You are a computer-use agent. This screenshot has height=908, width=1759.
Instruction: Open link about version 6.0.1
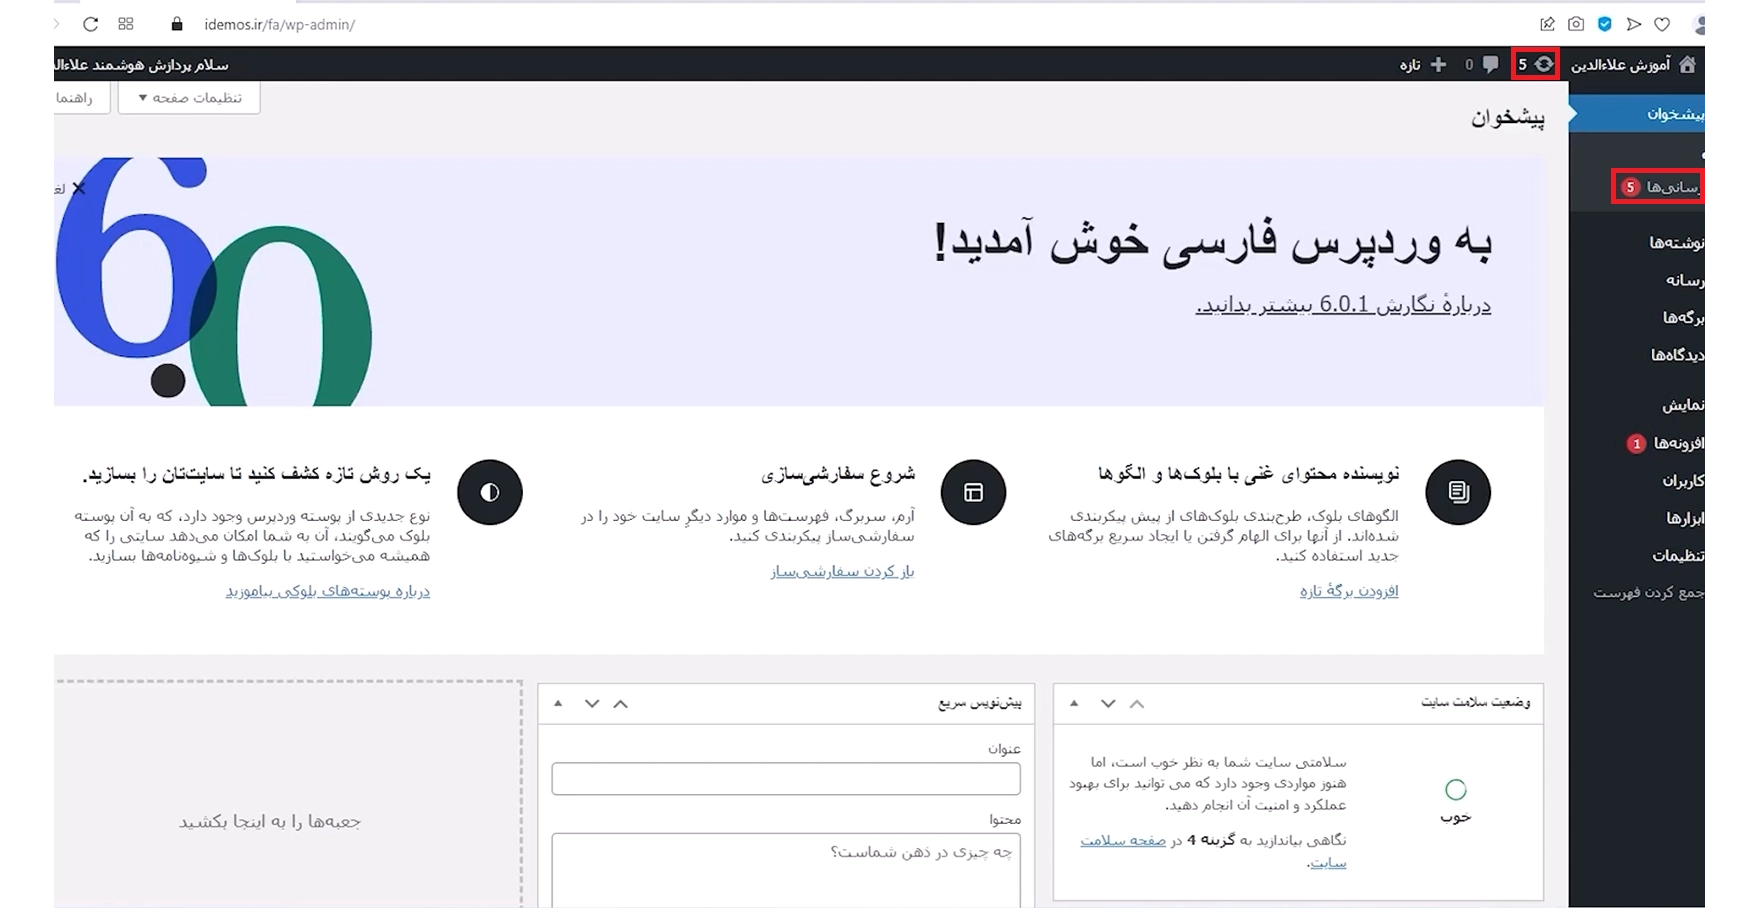point(1343,305)
